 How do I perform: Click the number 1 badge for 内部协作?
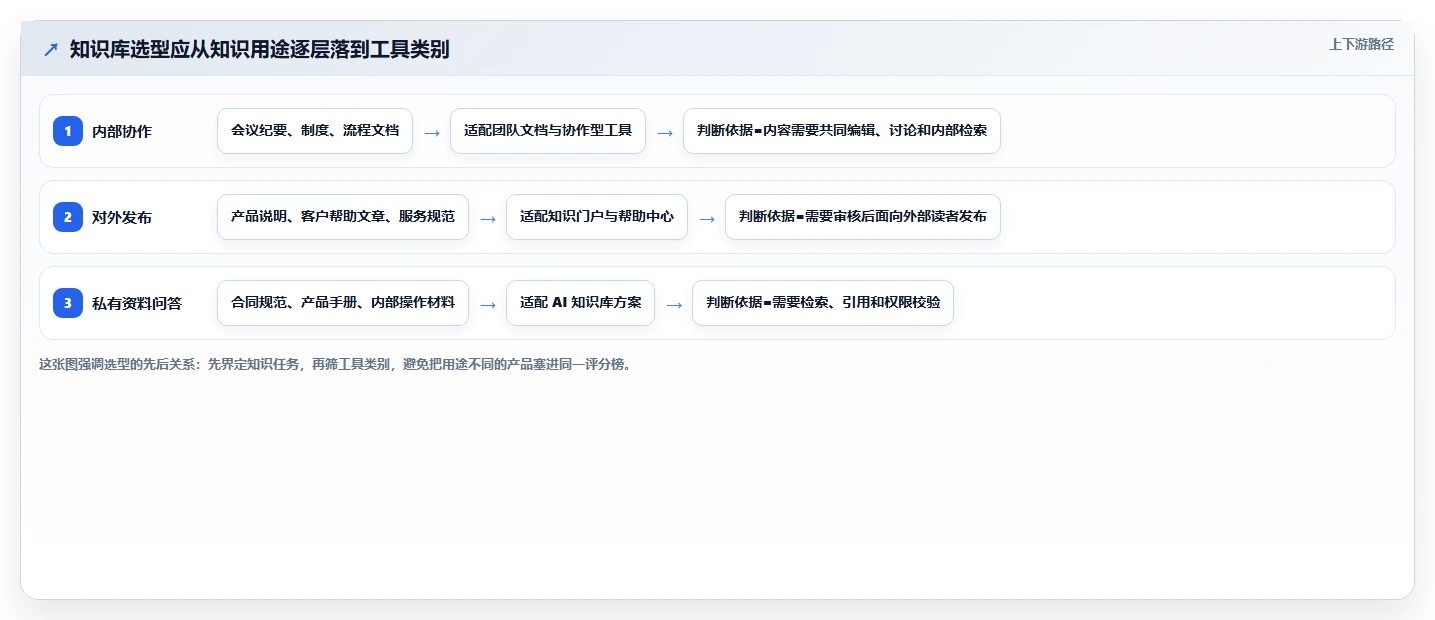(68, 131)
